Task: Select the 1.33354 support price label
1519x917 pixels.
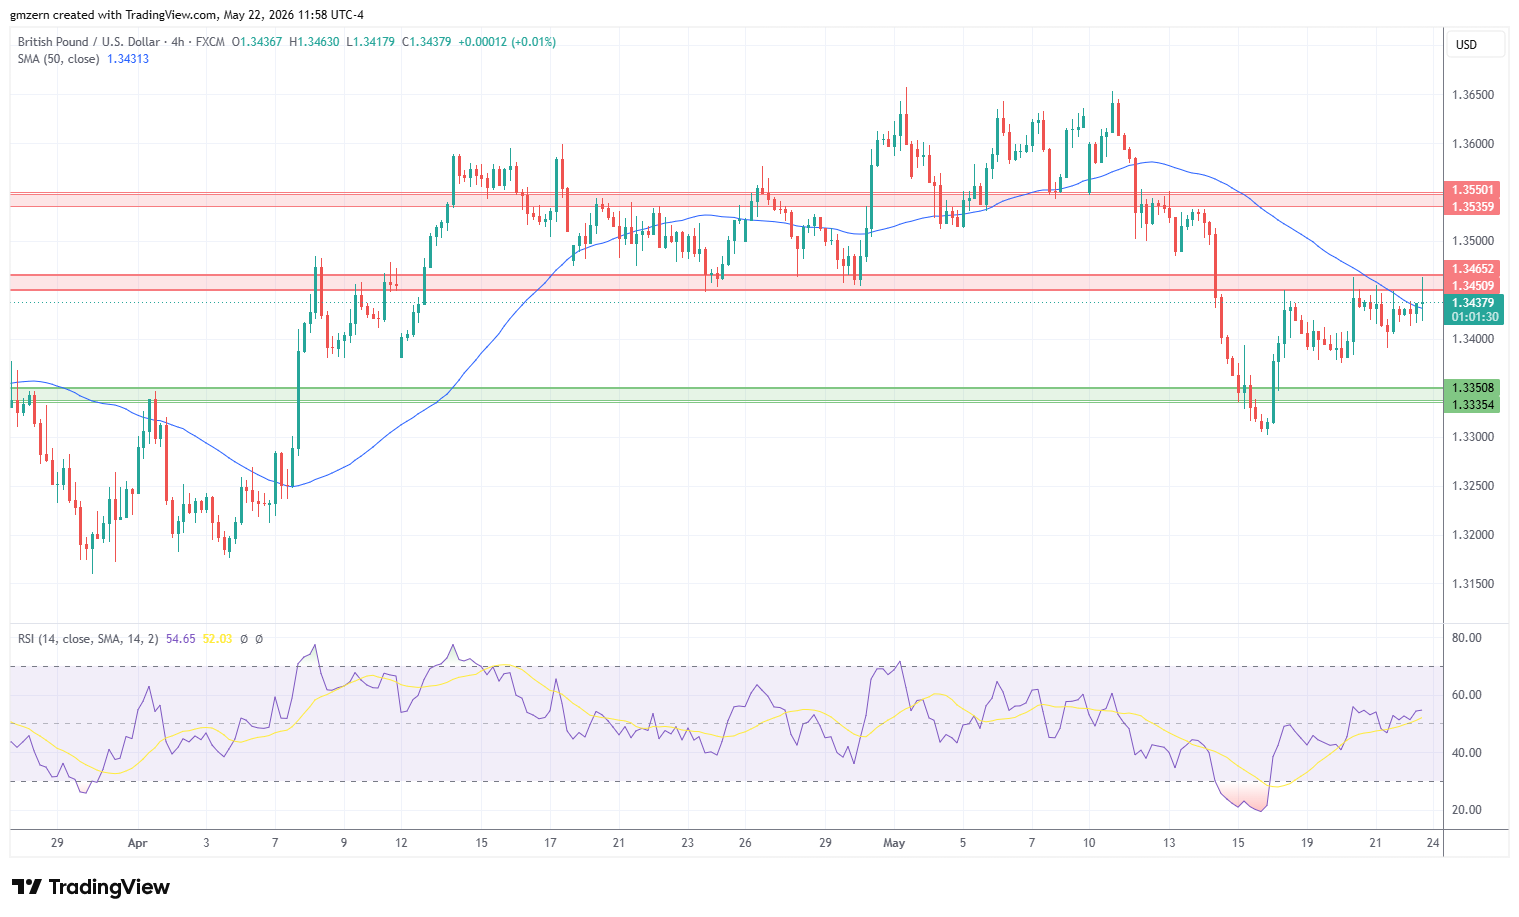Action: 1473,405
